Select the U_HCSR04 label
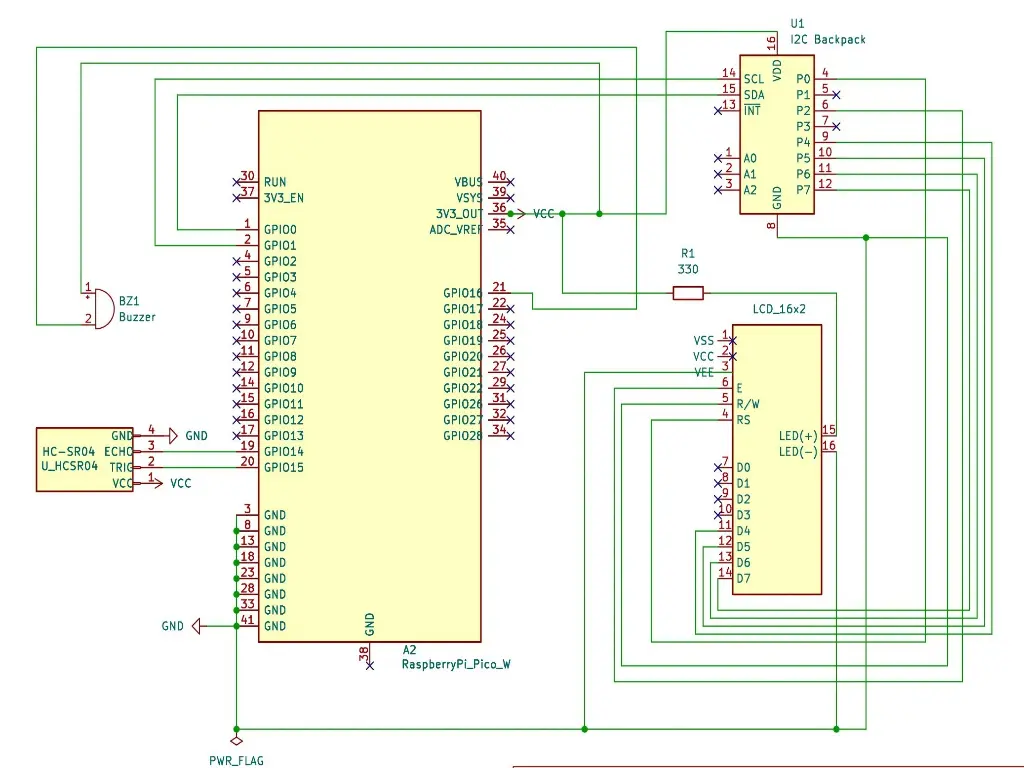Image resolution: width=1024 pixels, height=768 pixels. pyautogui.click(x=69, y=466)
